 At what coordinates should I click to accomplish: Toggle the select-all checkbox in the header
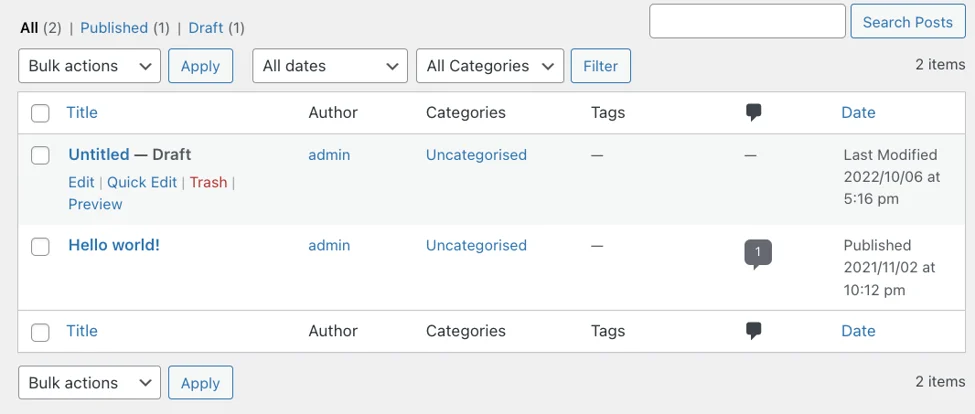(40, 113)
